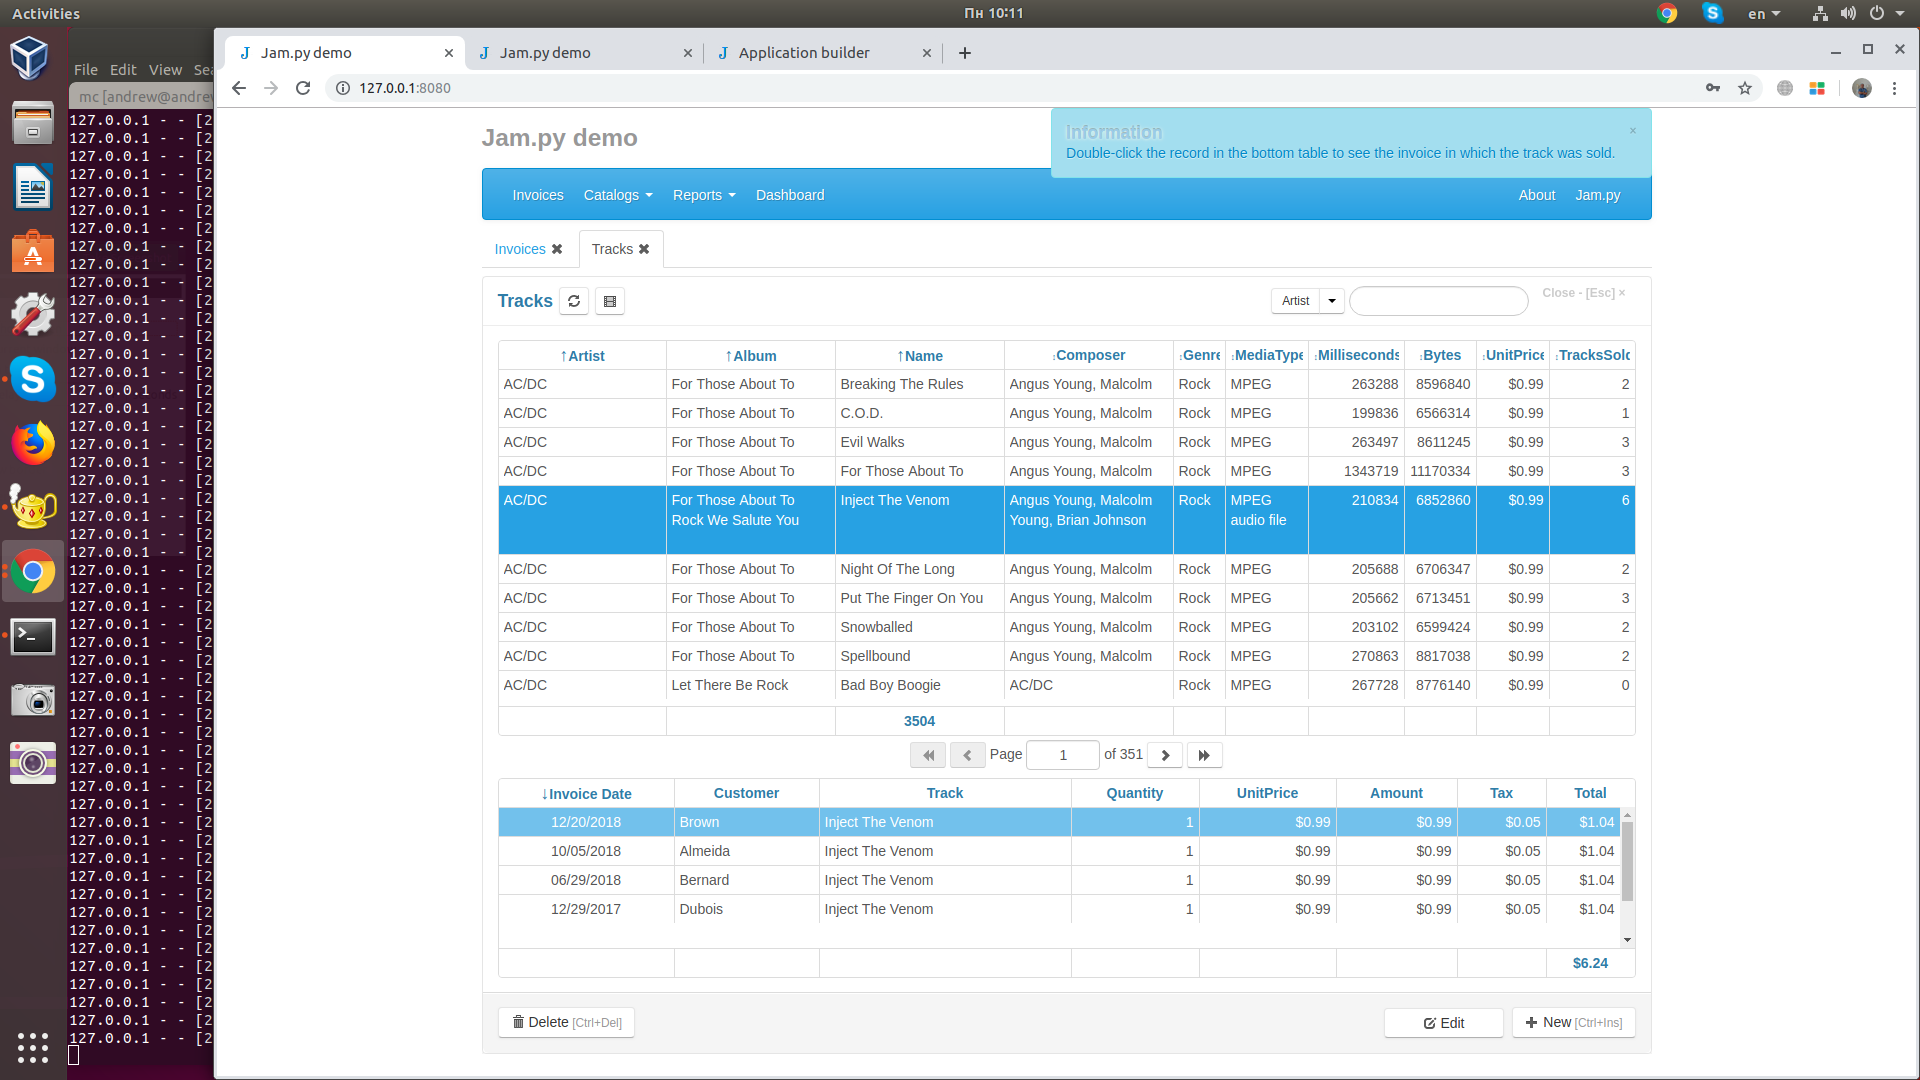Image resolution: width=1920 pixels, height=1080 pixels.
Task: Sort Tracks by Composer column
Action: coord(1089,355)
